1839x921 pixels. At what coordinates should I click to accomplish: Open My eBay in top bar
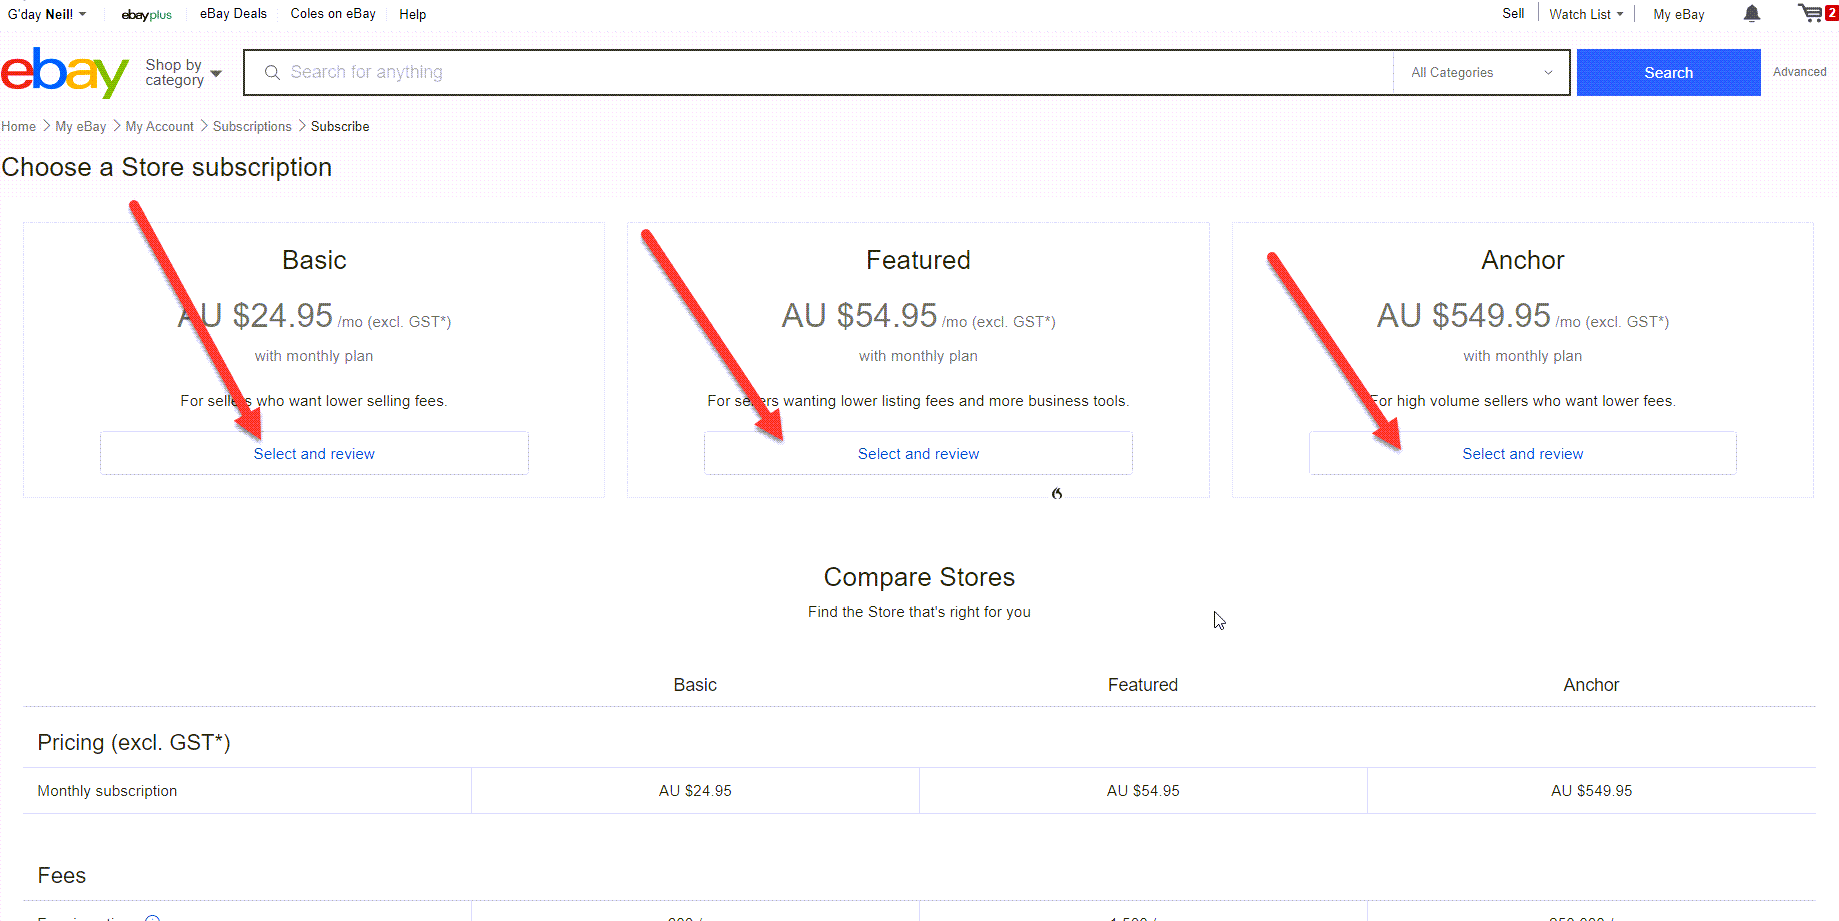pyautogui.click(x=1678, y=14)
